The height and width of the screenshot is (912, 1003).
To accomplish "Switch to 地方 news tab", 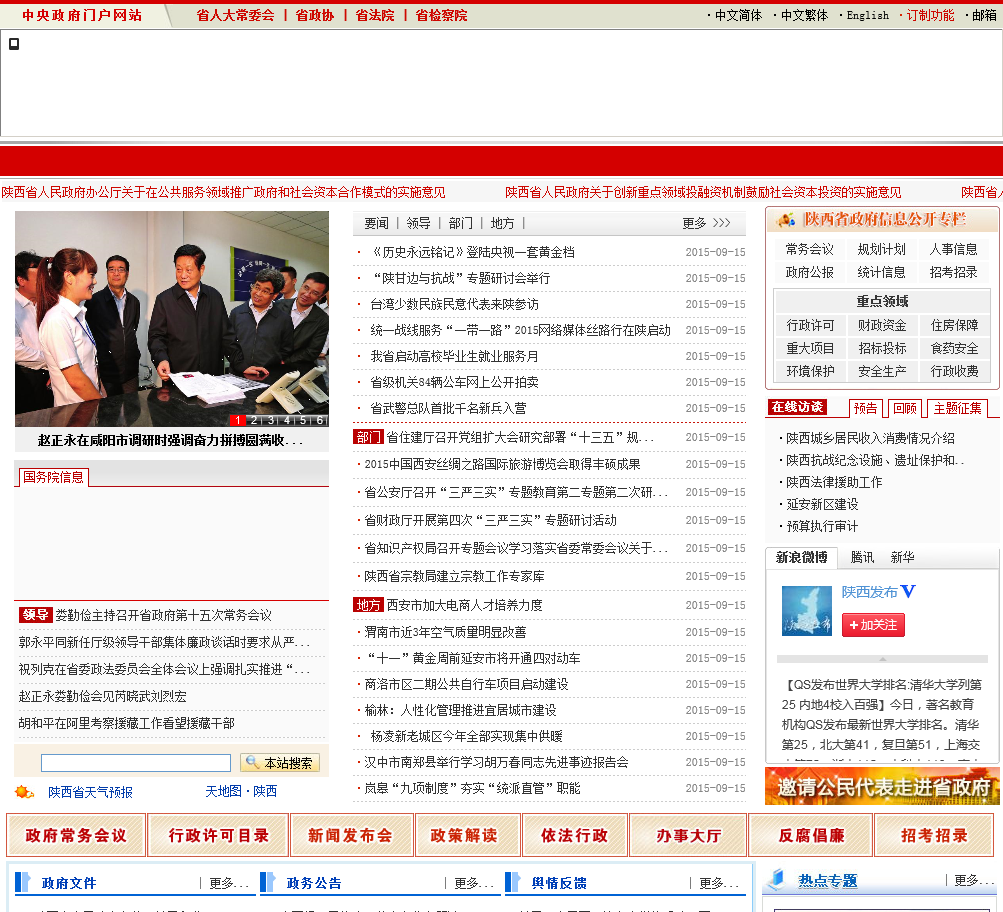I will coord(502,223).
